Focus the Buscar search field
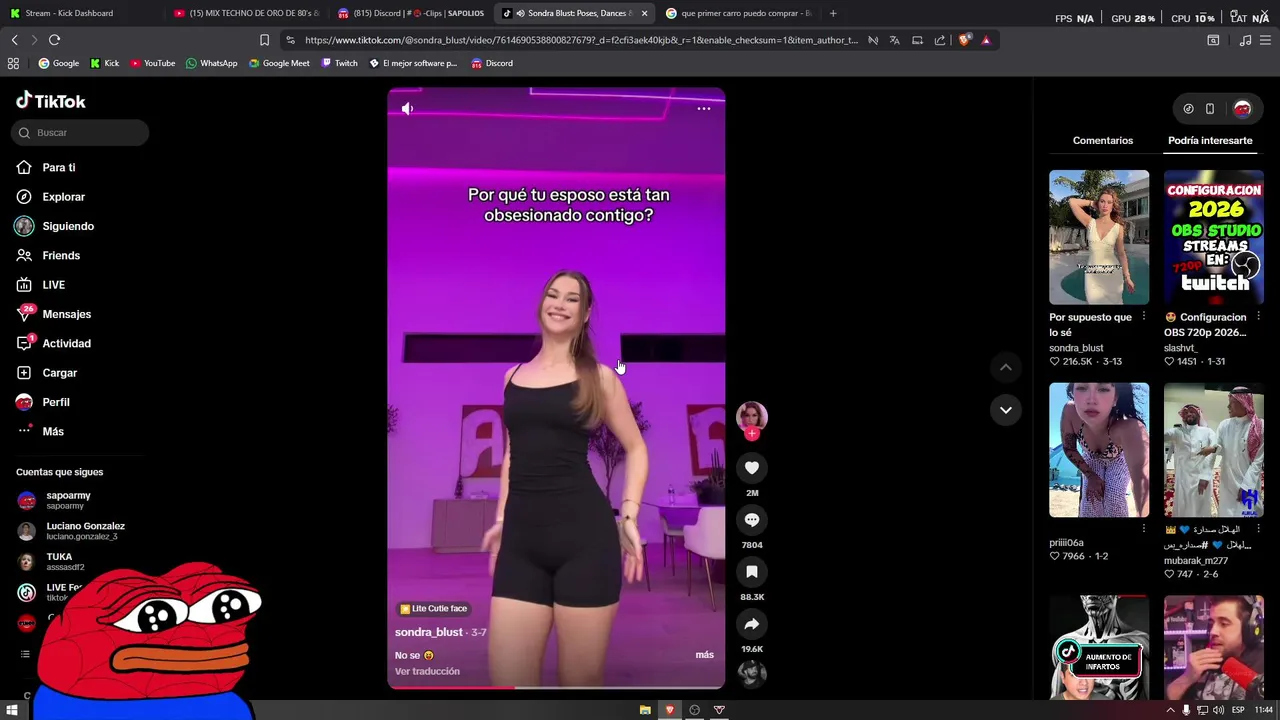 80,132
